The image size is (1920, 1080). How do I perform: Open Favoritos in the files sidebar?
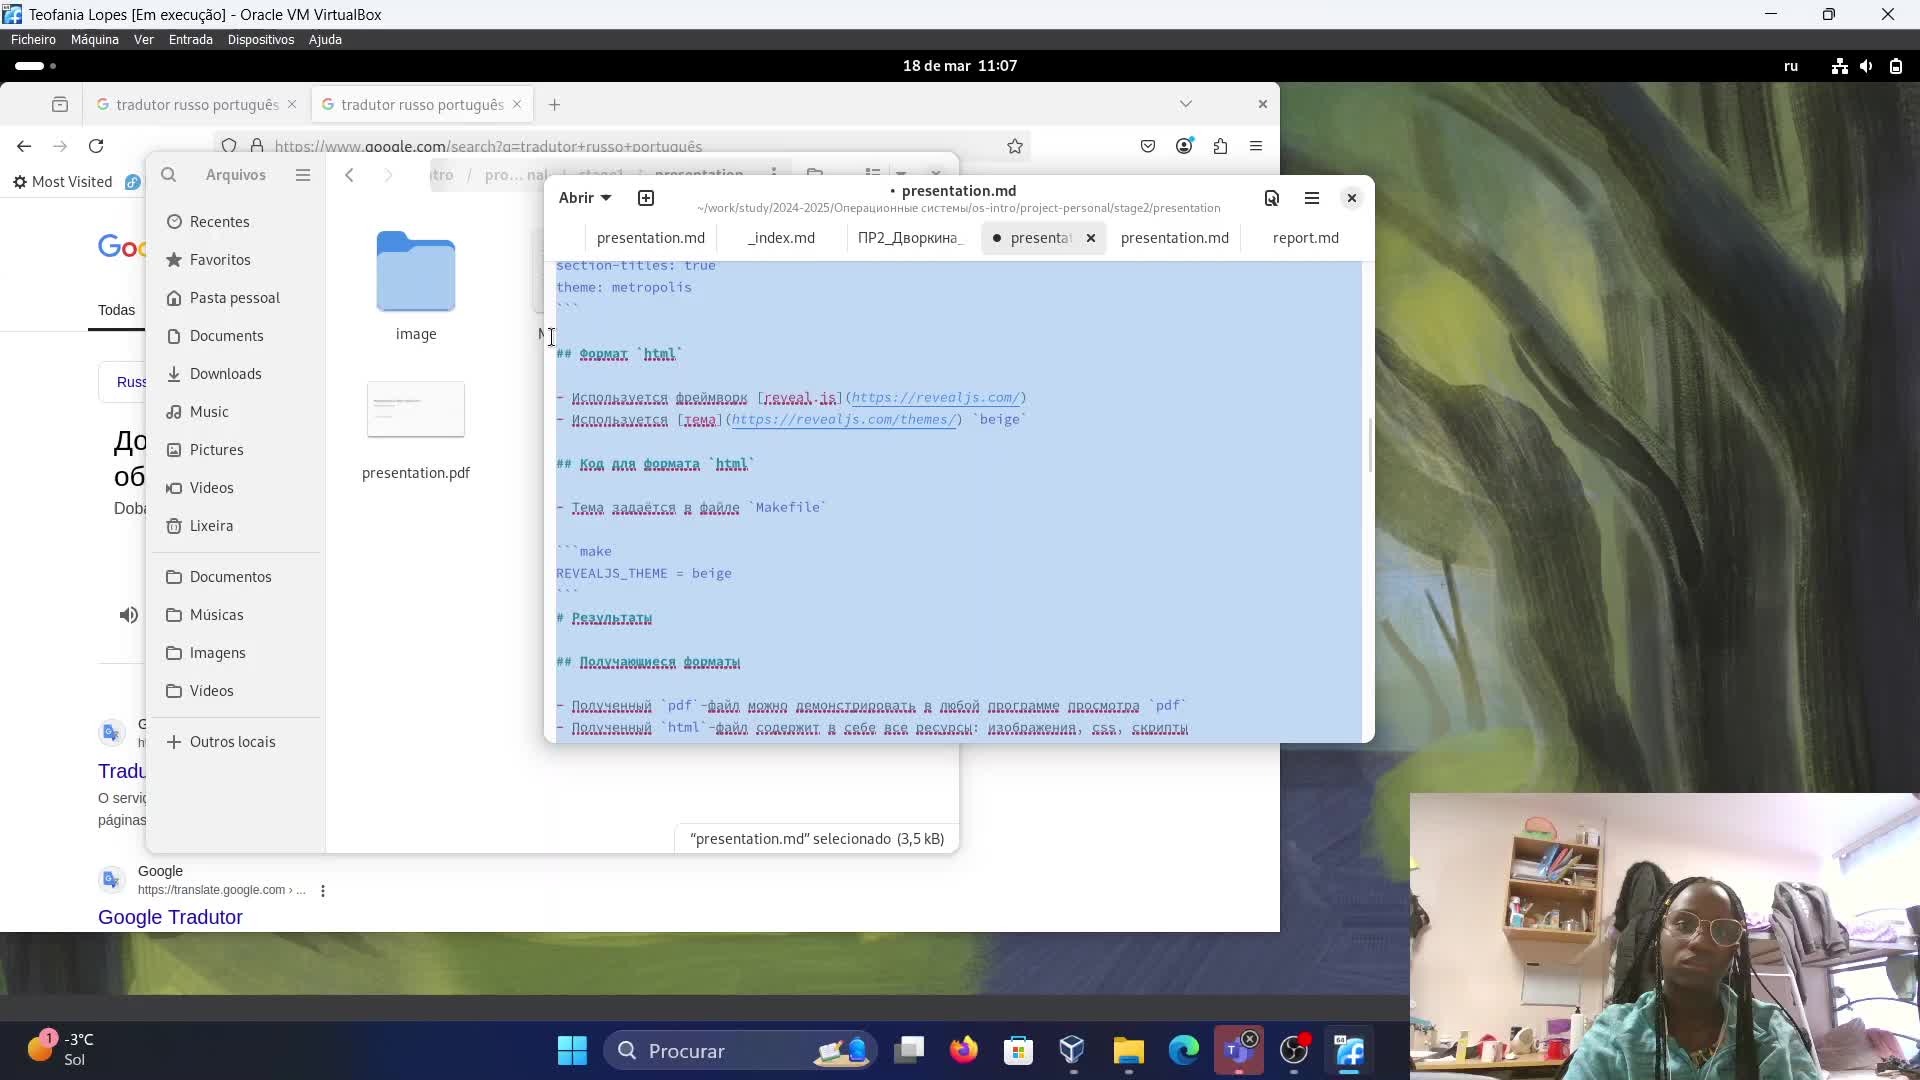coord(236,260)
